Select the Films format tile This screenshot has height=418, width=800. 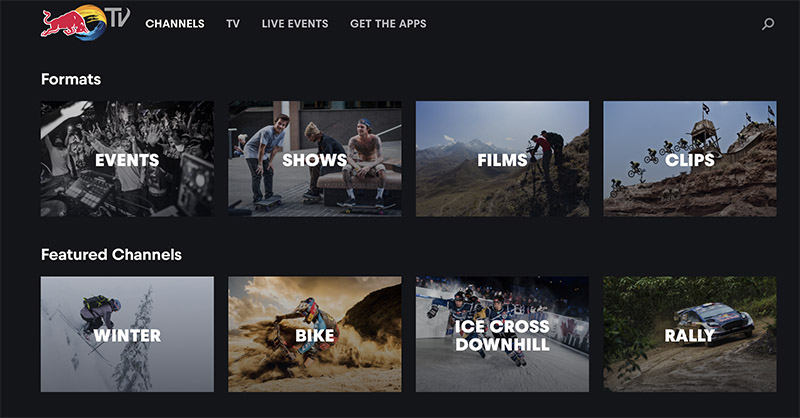(503, 159)
